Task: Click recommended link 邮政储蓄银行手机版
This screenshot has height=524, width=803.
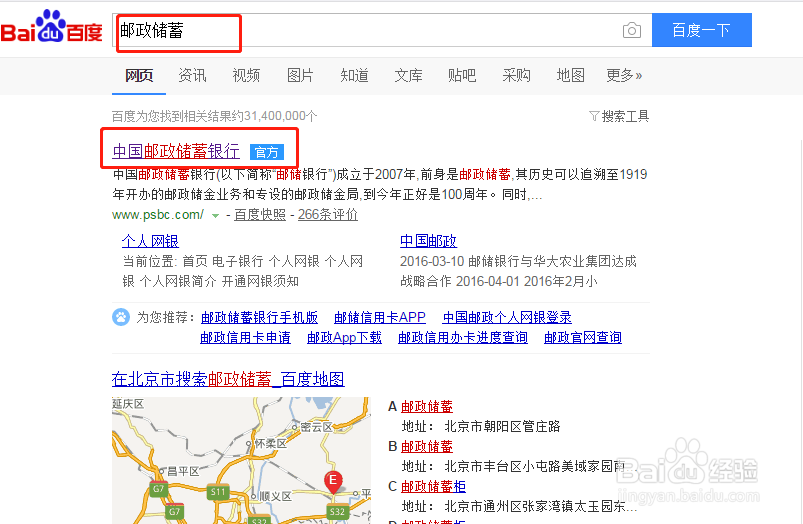Action: click(x=259, y=318)
